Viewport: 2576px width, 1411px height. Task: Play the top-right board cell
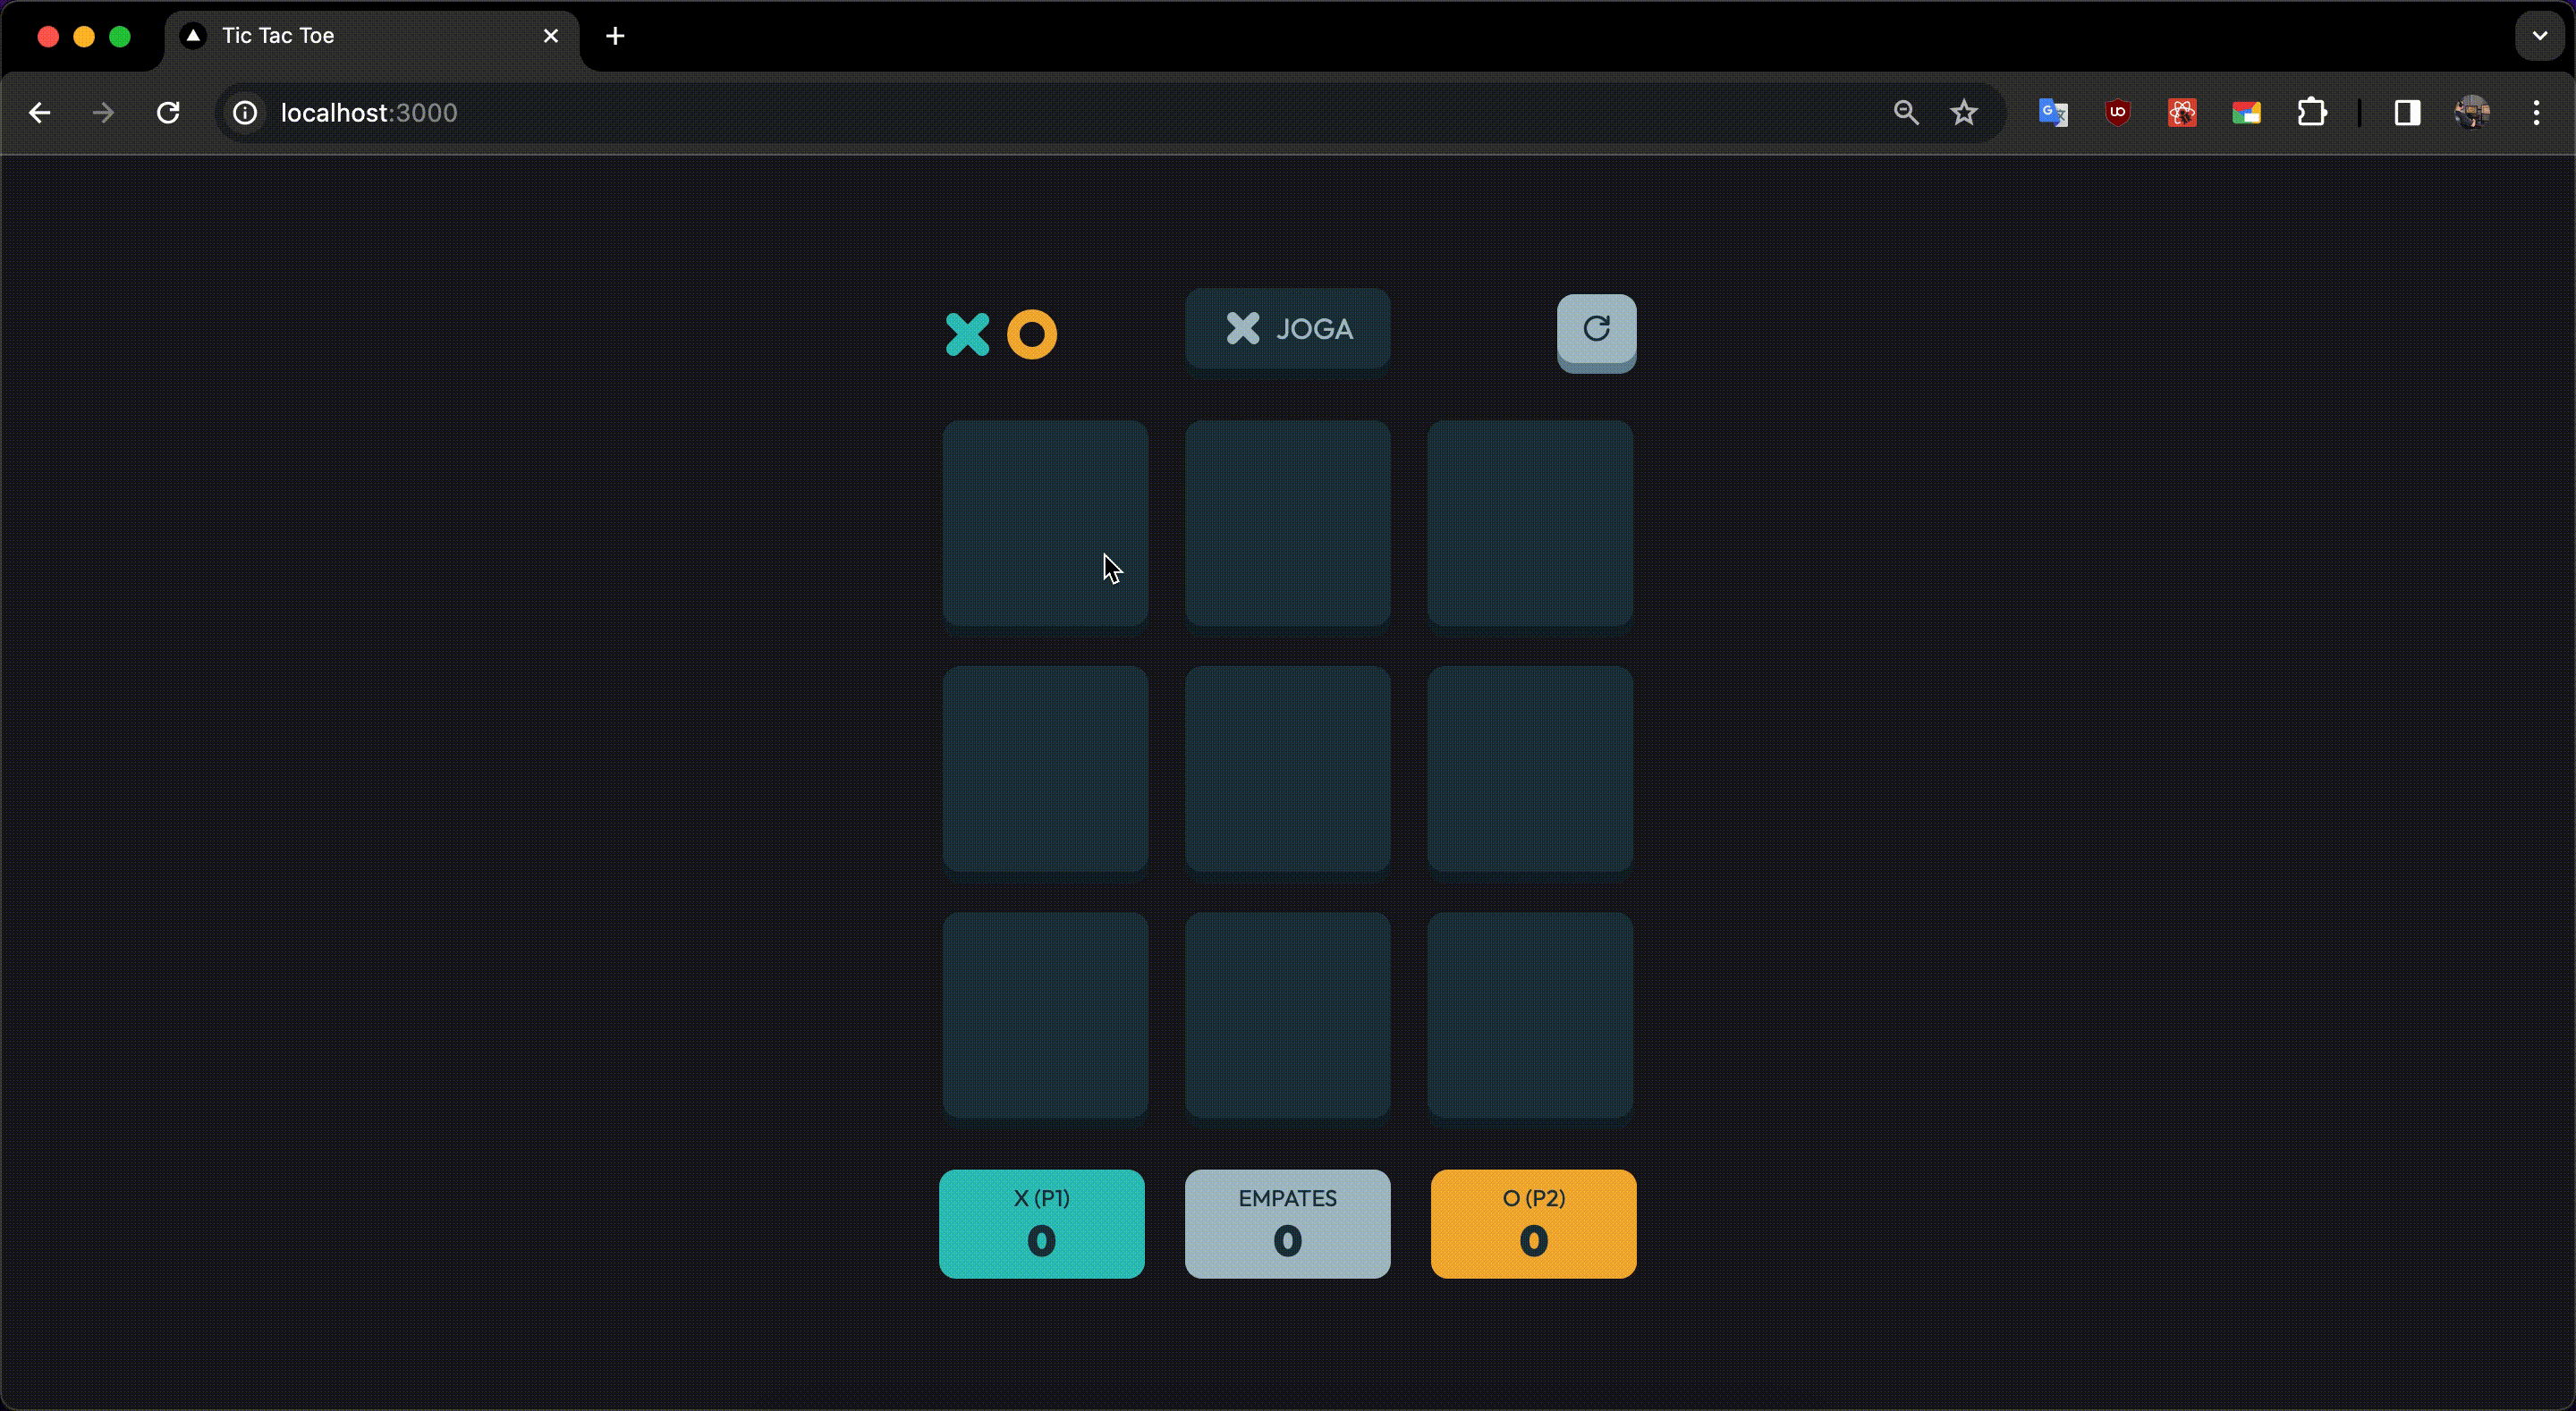[1529, 523]
